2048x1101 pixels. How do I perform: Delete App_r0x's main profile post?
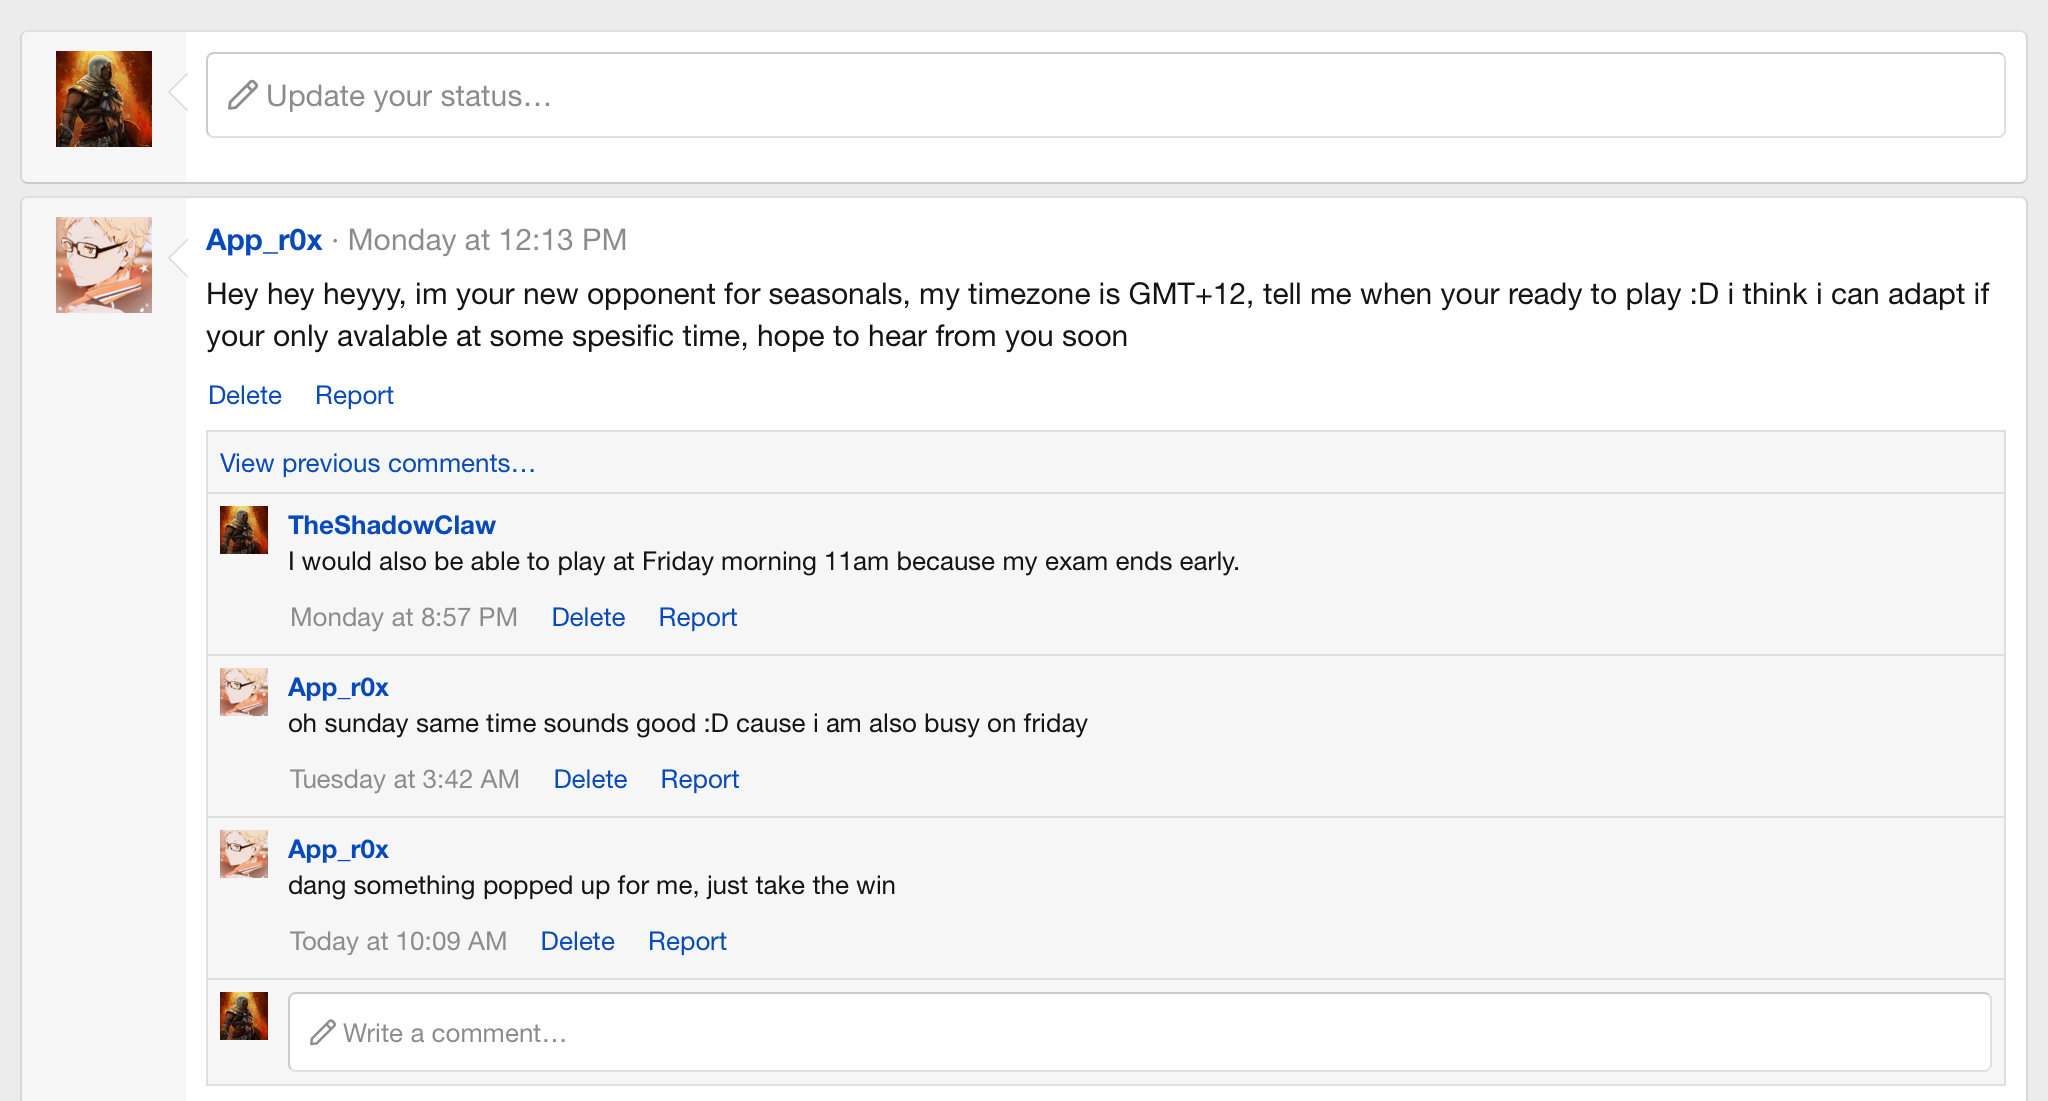click(x=245, y=395)
